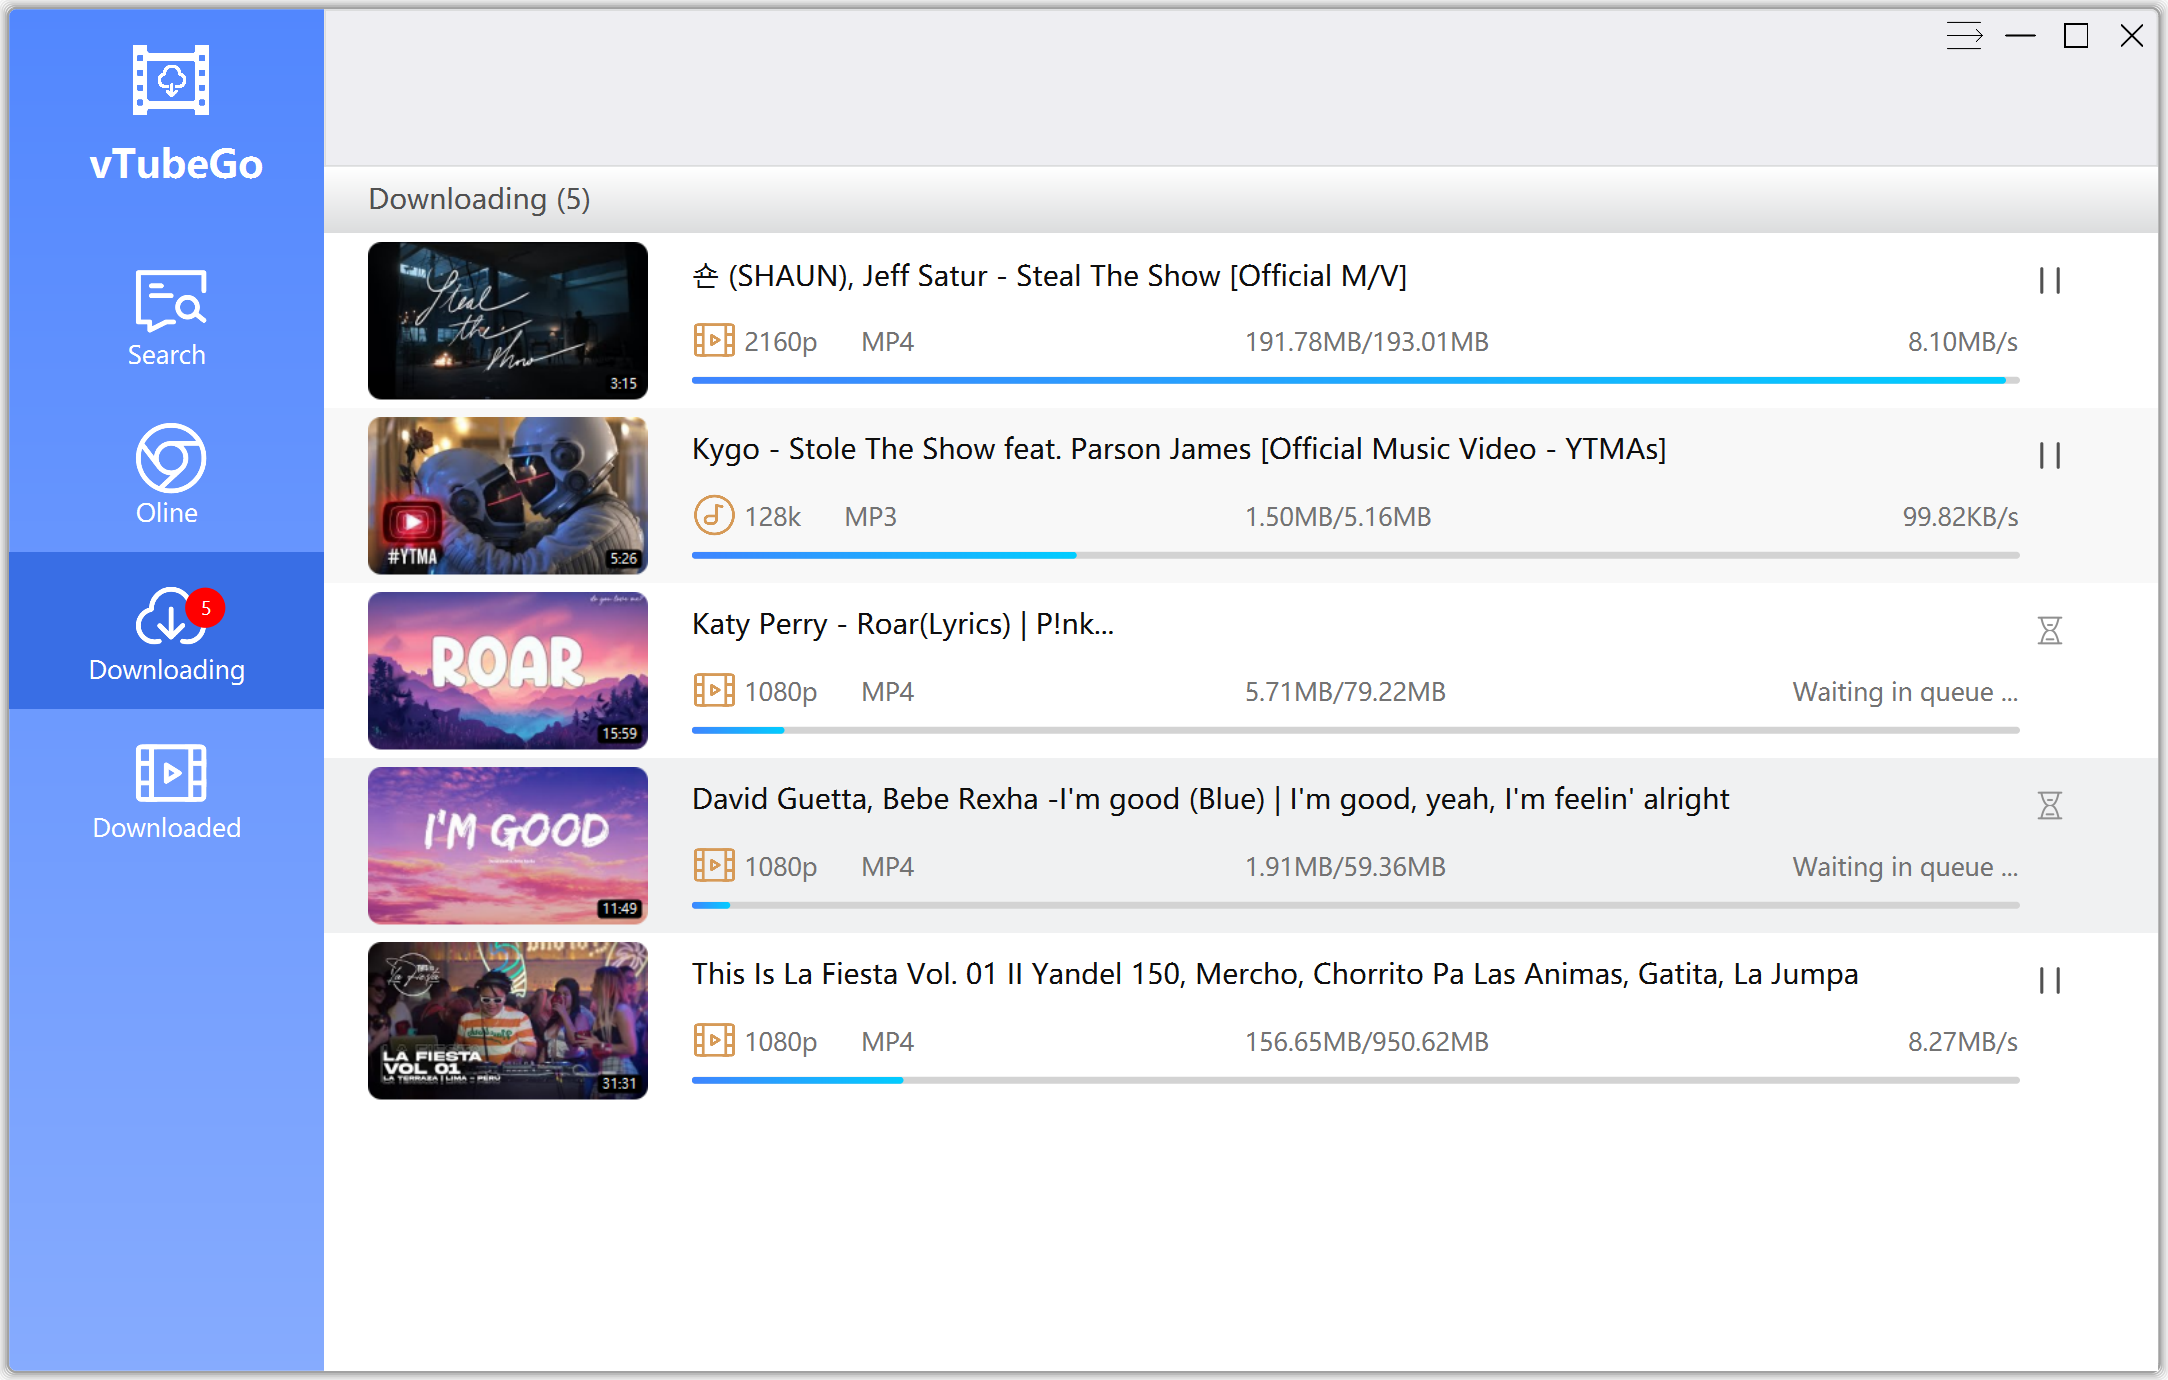Click 'MP4' label in Steal The Show row

(x=888, y=342)
